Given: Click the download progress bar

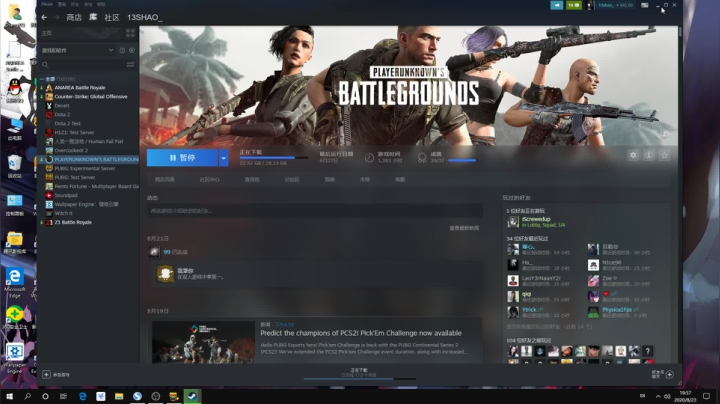Looking at the screenshot, I should [x=274, y=158].
